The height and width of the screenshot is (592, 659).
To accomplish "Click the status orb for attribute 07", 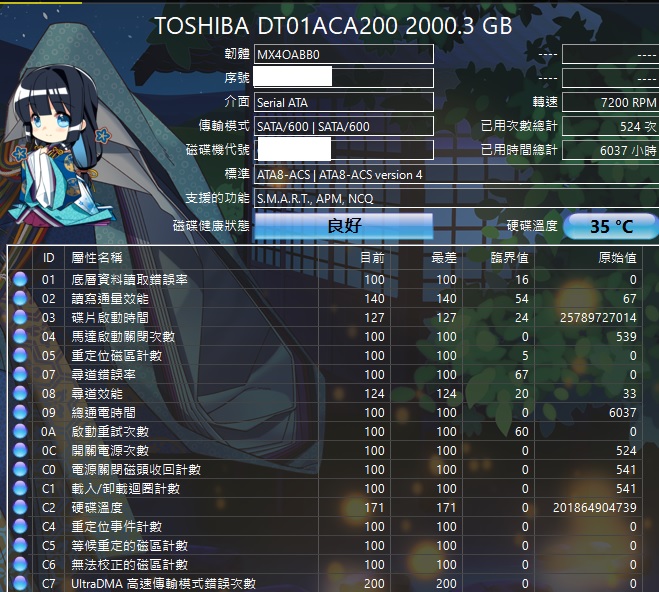I will [x=20, y=374].
